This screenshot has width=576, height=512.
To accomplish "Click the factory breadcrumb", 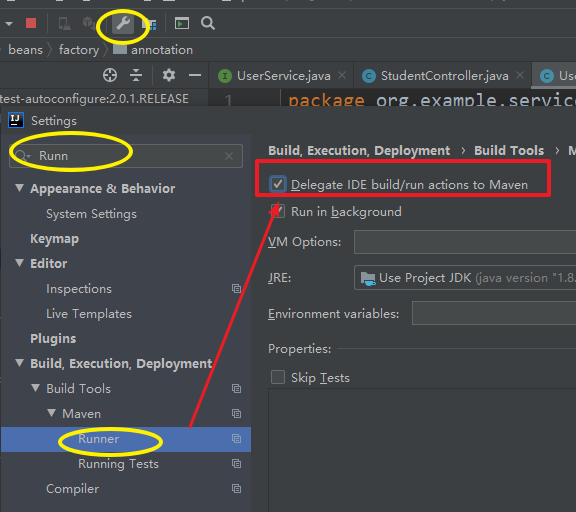I will 79,50.
